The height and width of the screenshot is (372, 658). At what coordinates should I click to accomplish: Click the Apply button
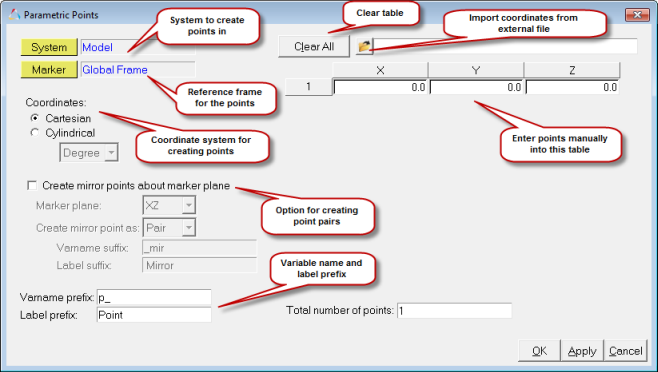point(582,351)
